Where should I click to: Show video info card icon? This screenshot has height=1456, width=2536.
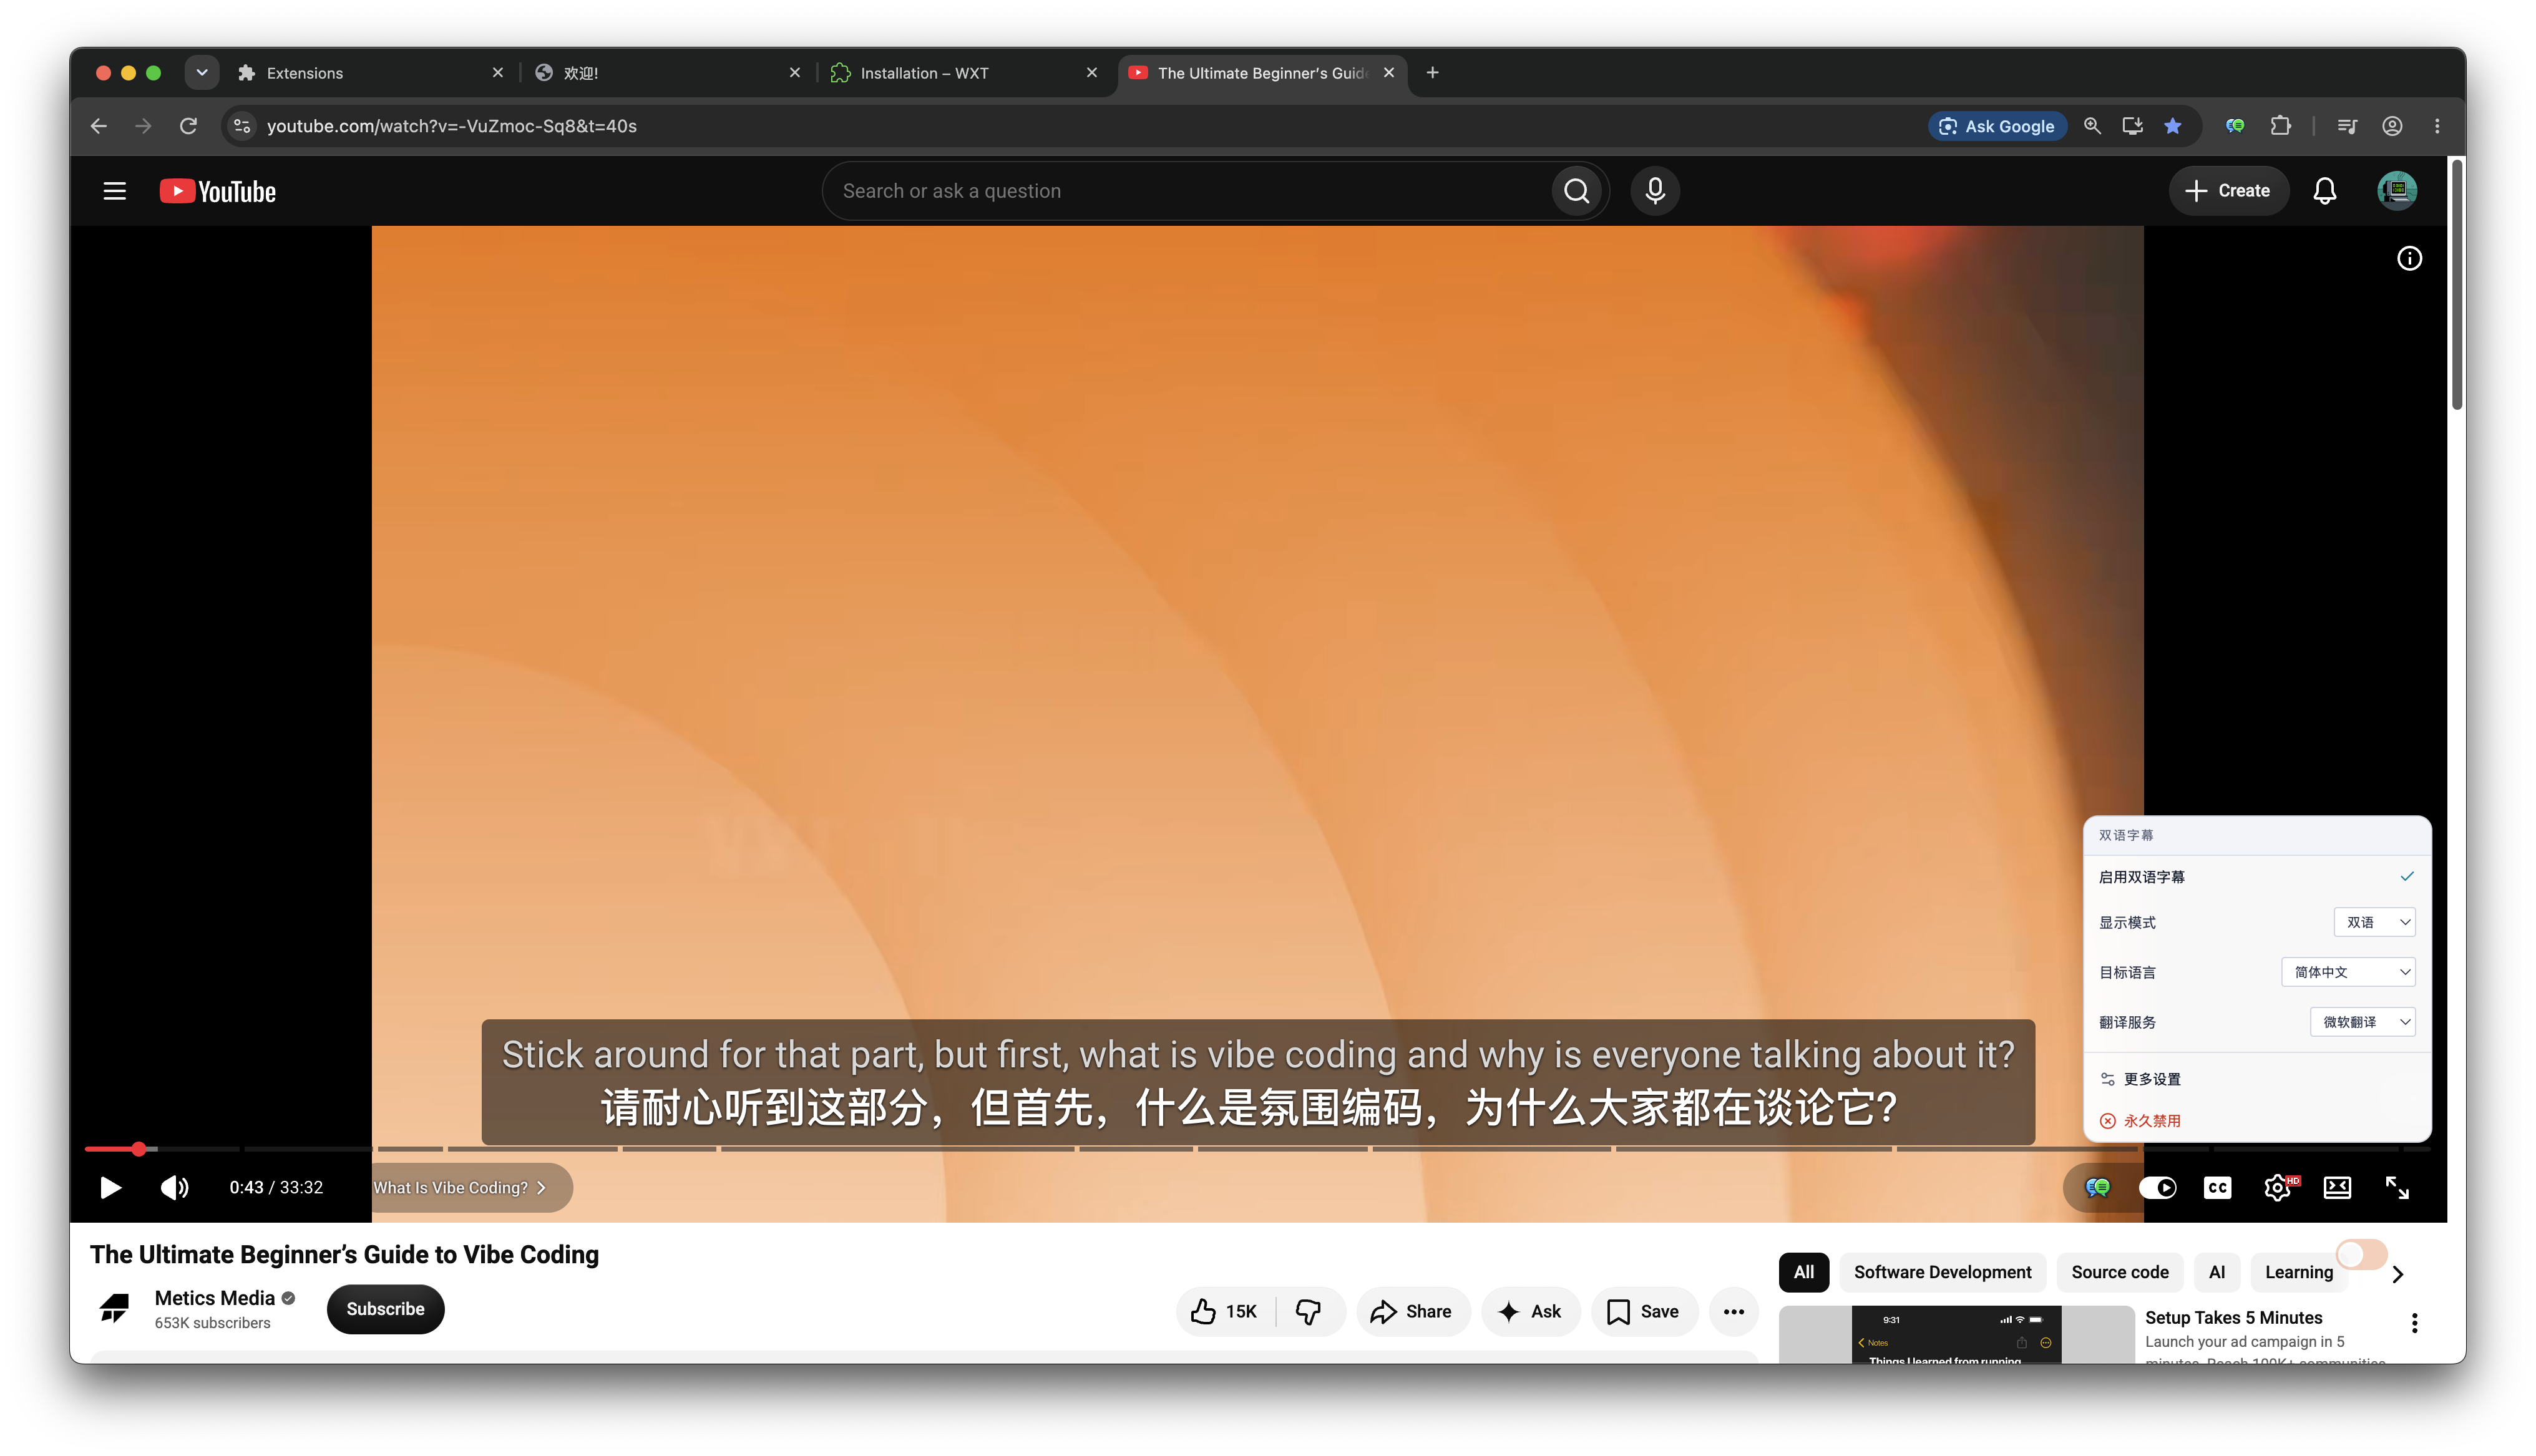click(2409, 259)
